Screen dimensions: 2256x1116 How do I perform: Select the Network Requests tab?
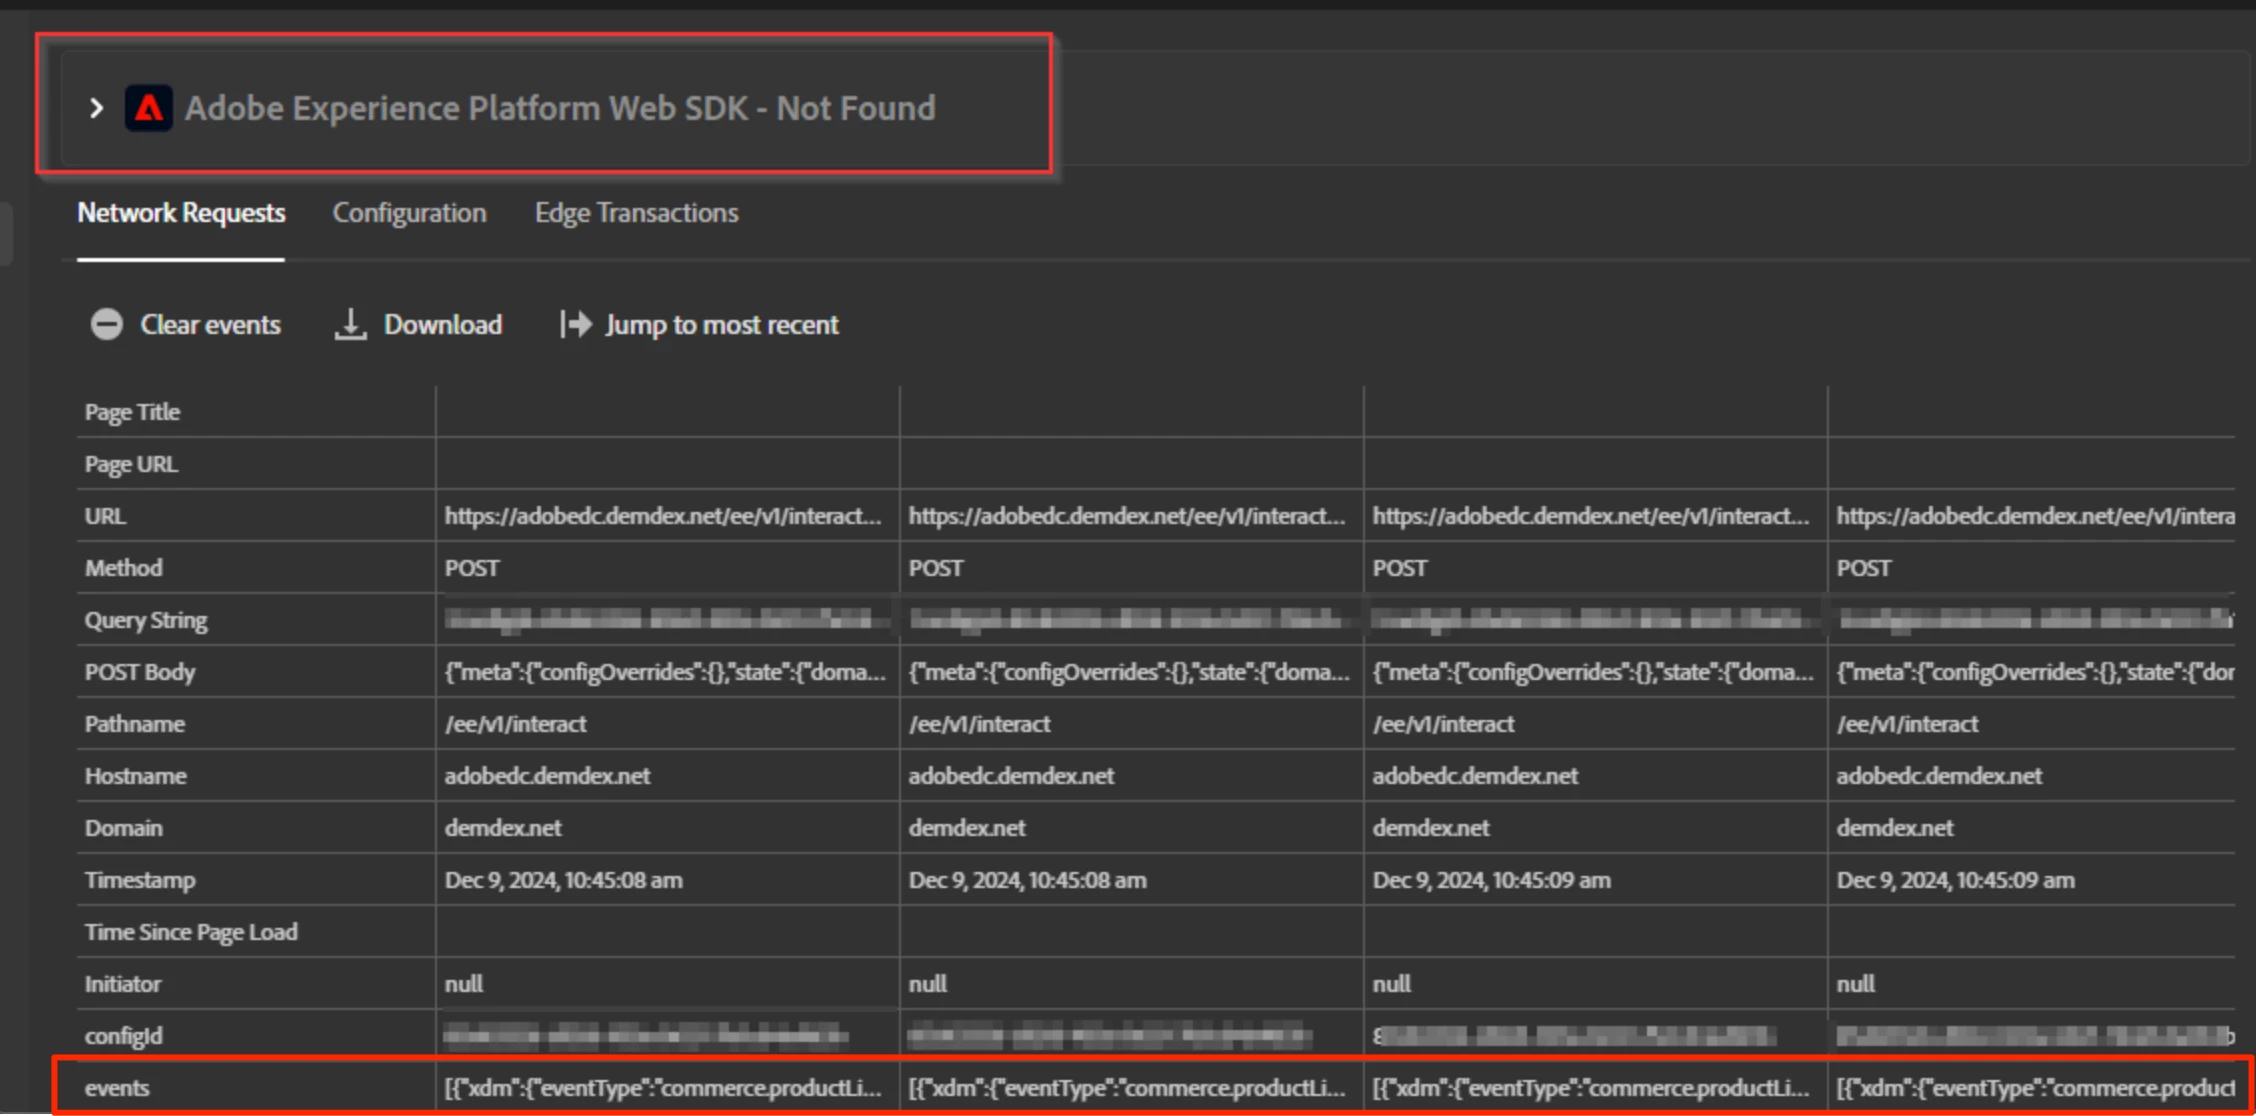click(x=181, y=213)
